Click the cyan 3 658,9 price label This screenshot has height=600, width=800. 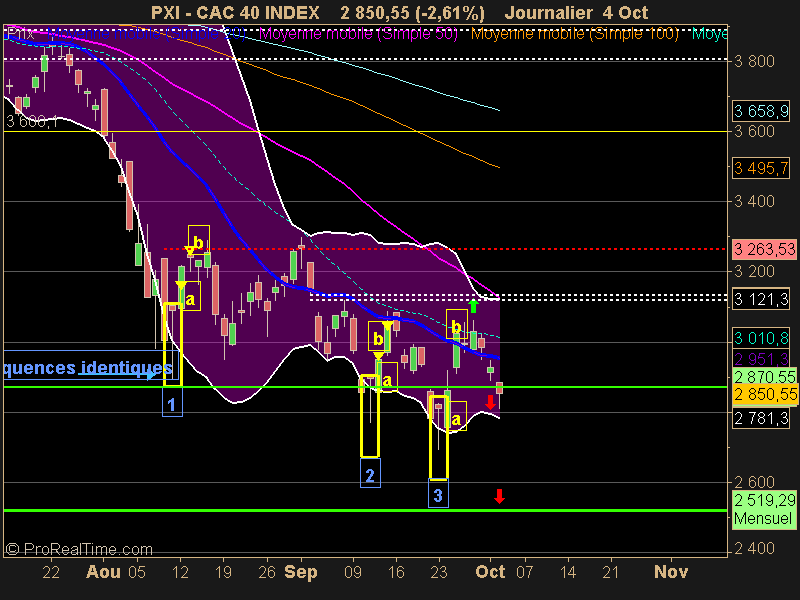point(761,111)
